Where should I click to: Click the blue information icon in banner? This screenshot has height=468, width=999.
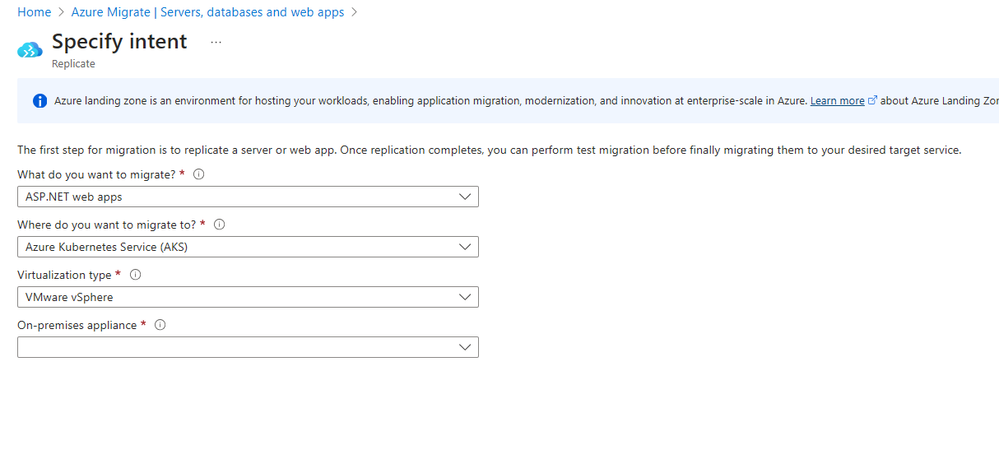click(x=40, y=101)
